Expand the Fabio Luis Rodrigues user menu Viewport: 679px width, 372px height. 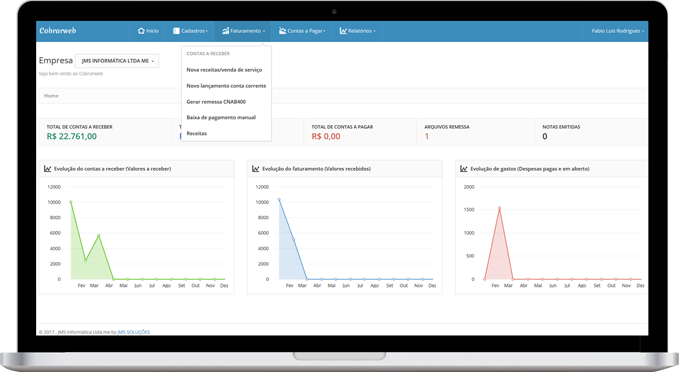(x=618, y=31)
